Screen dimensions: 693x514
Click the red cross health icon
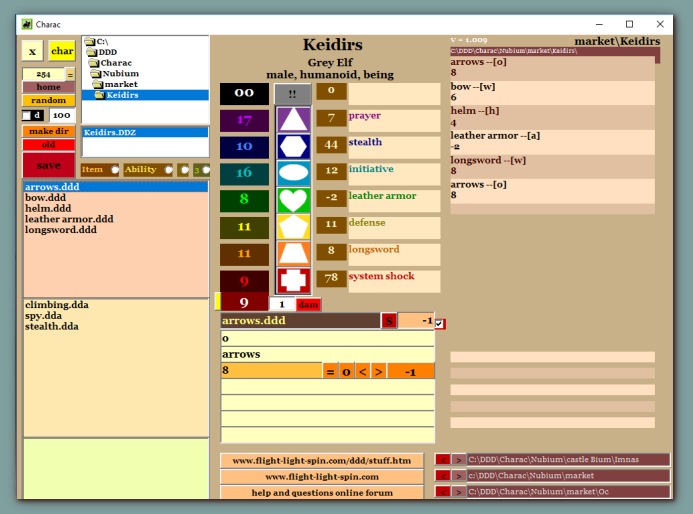(293, 281)
